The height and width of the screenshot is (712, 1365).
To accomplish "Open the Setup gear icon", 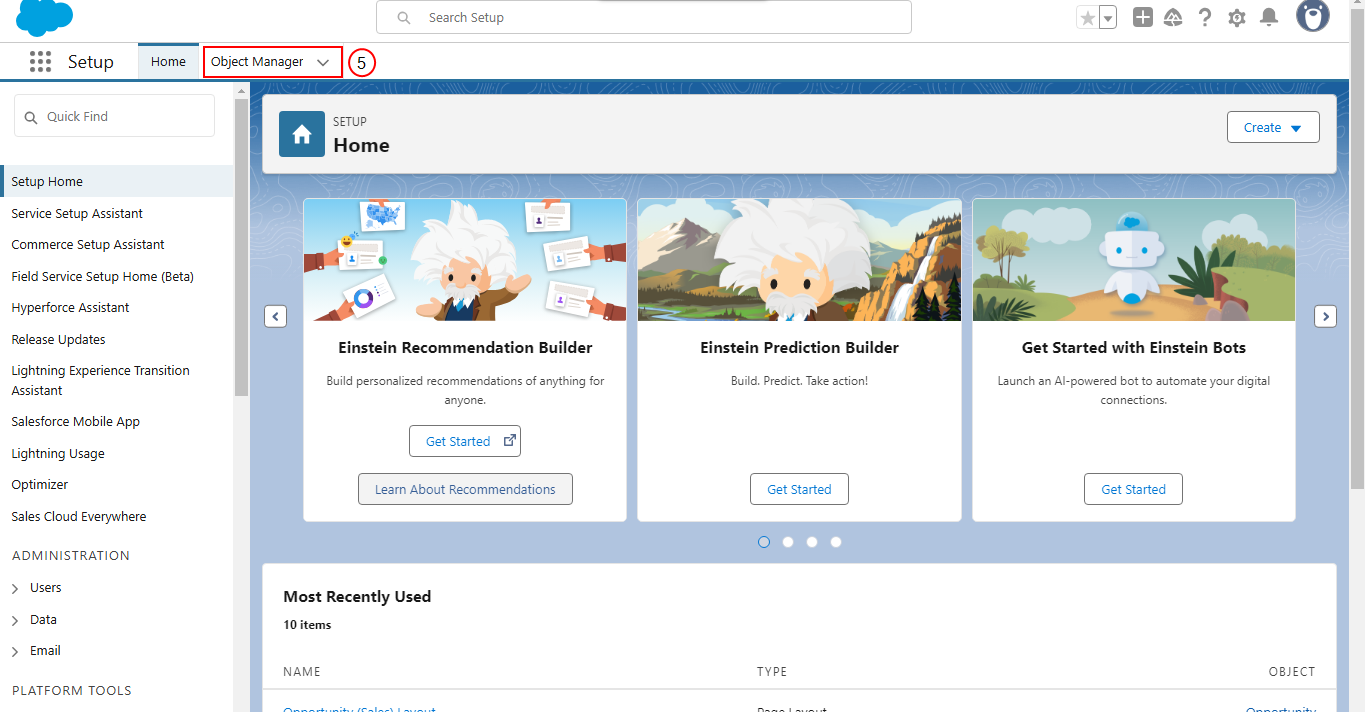I will click(x=1237, y=18).
